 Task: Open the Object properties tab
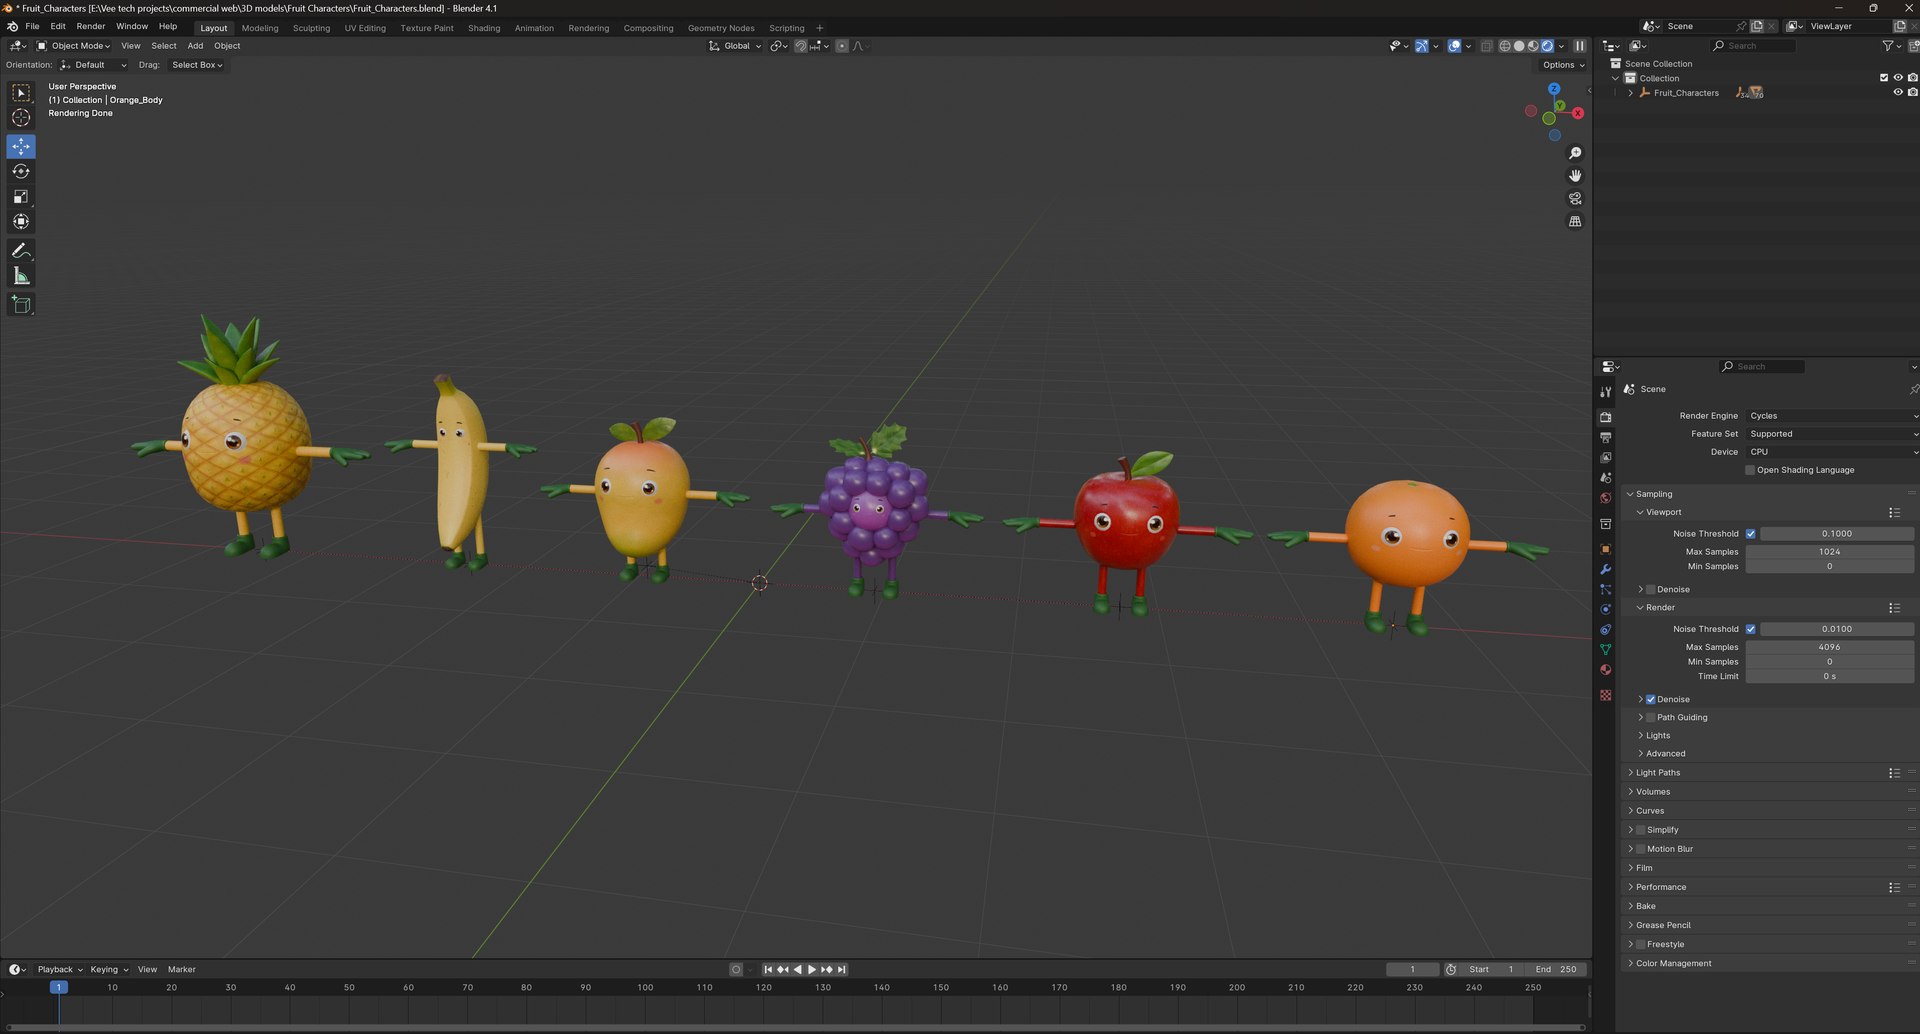click(x=1605, y=549)
